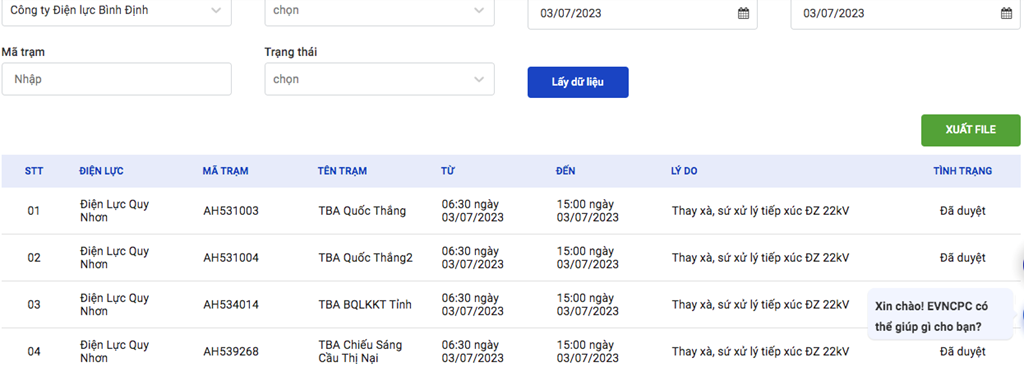Select the TBA Quốc Thắng2 row
Image resolution: width=1024 pixels, height=367 pixels.
click(x=511, y=258)
